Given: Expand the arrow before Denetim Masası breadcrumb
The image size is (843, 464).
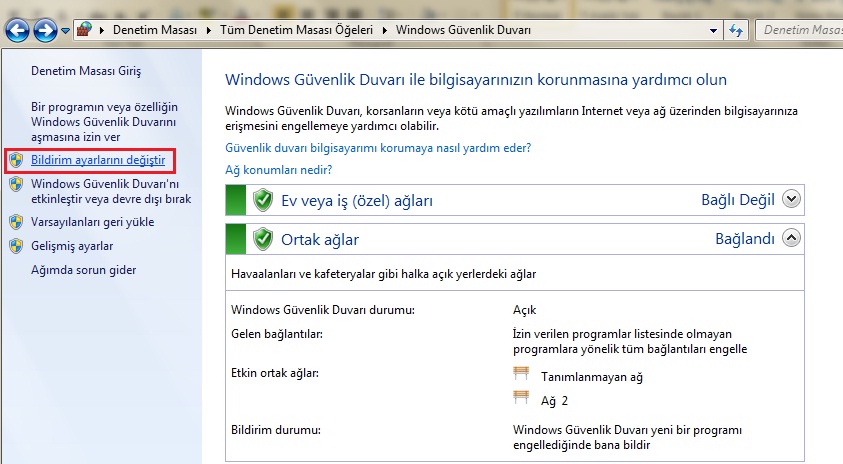Looking at the screenshot, I should (102, 30).
